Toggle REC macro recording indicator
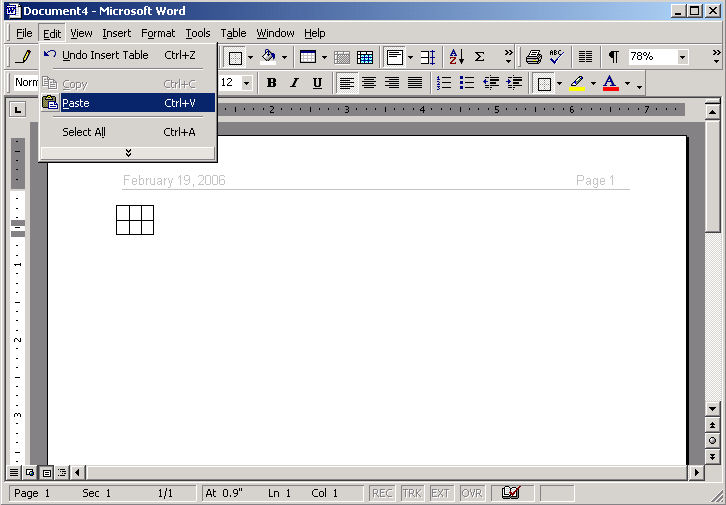The height and width of the screenshot is (505, 726). coord(382,493)
